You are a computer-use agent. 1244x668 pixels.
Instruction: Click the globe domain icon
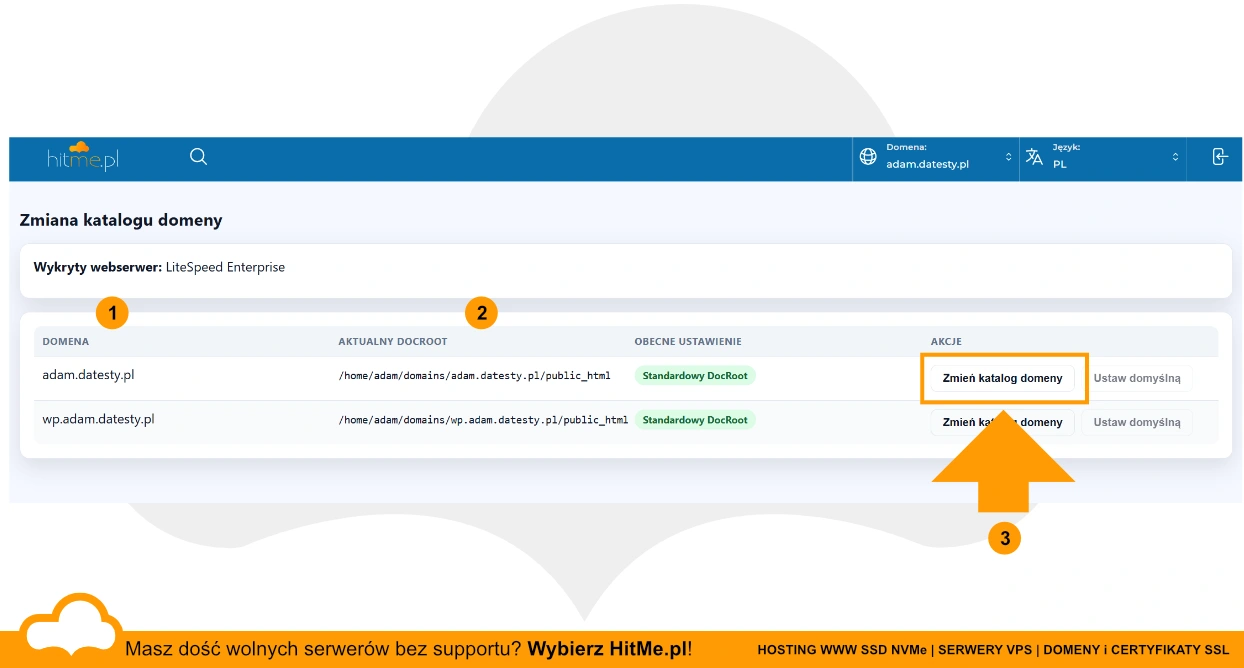[x=868, y=157]
